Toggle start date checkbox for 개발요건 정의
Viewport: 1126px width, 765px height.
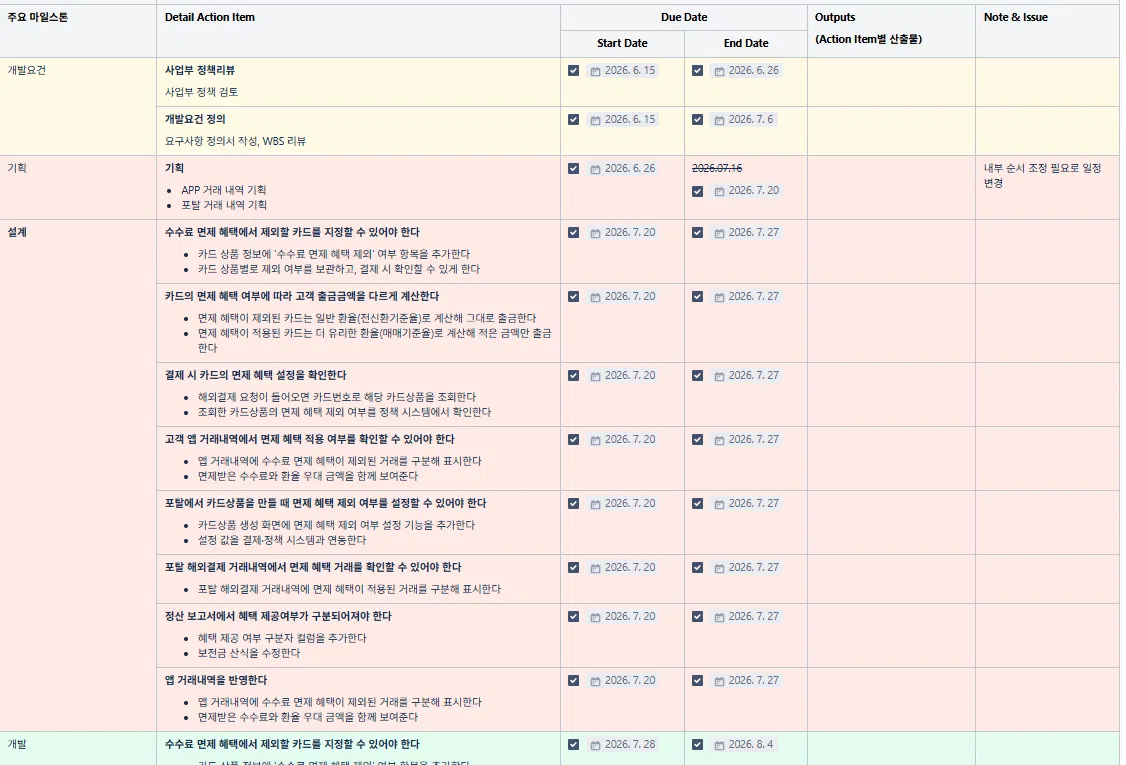[573, 119]
